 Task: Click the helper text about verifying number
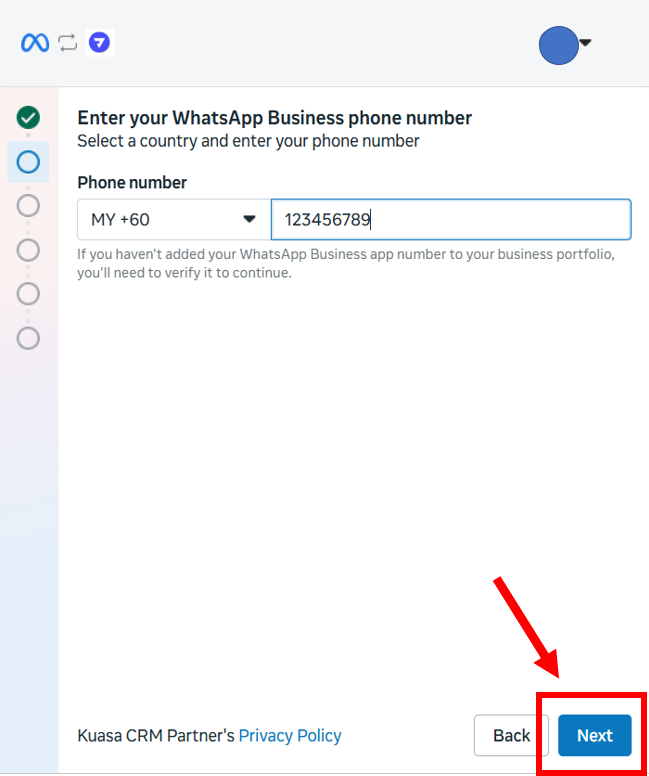(345, 263)
